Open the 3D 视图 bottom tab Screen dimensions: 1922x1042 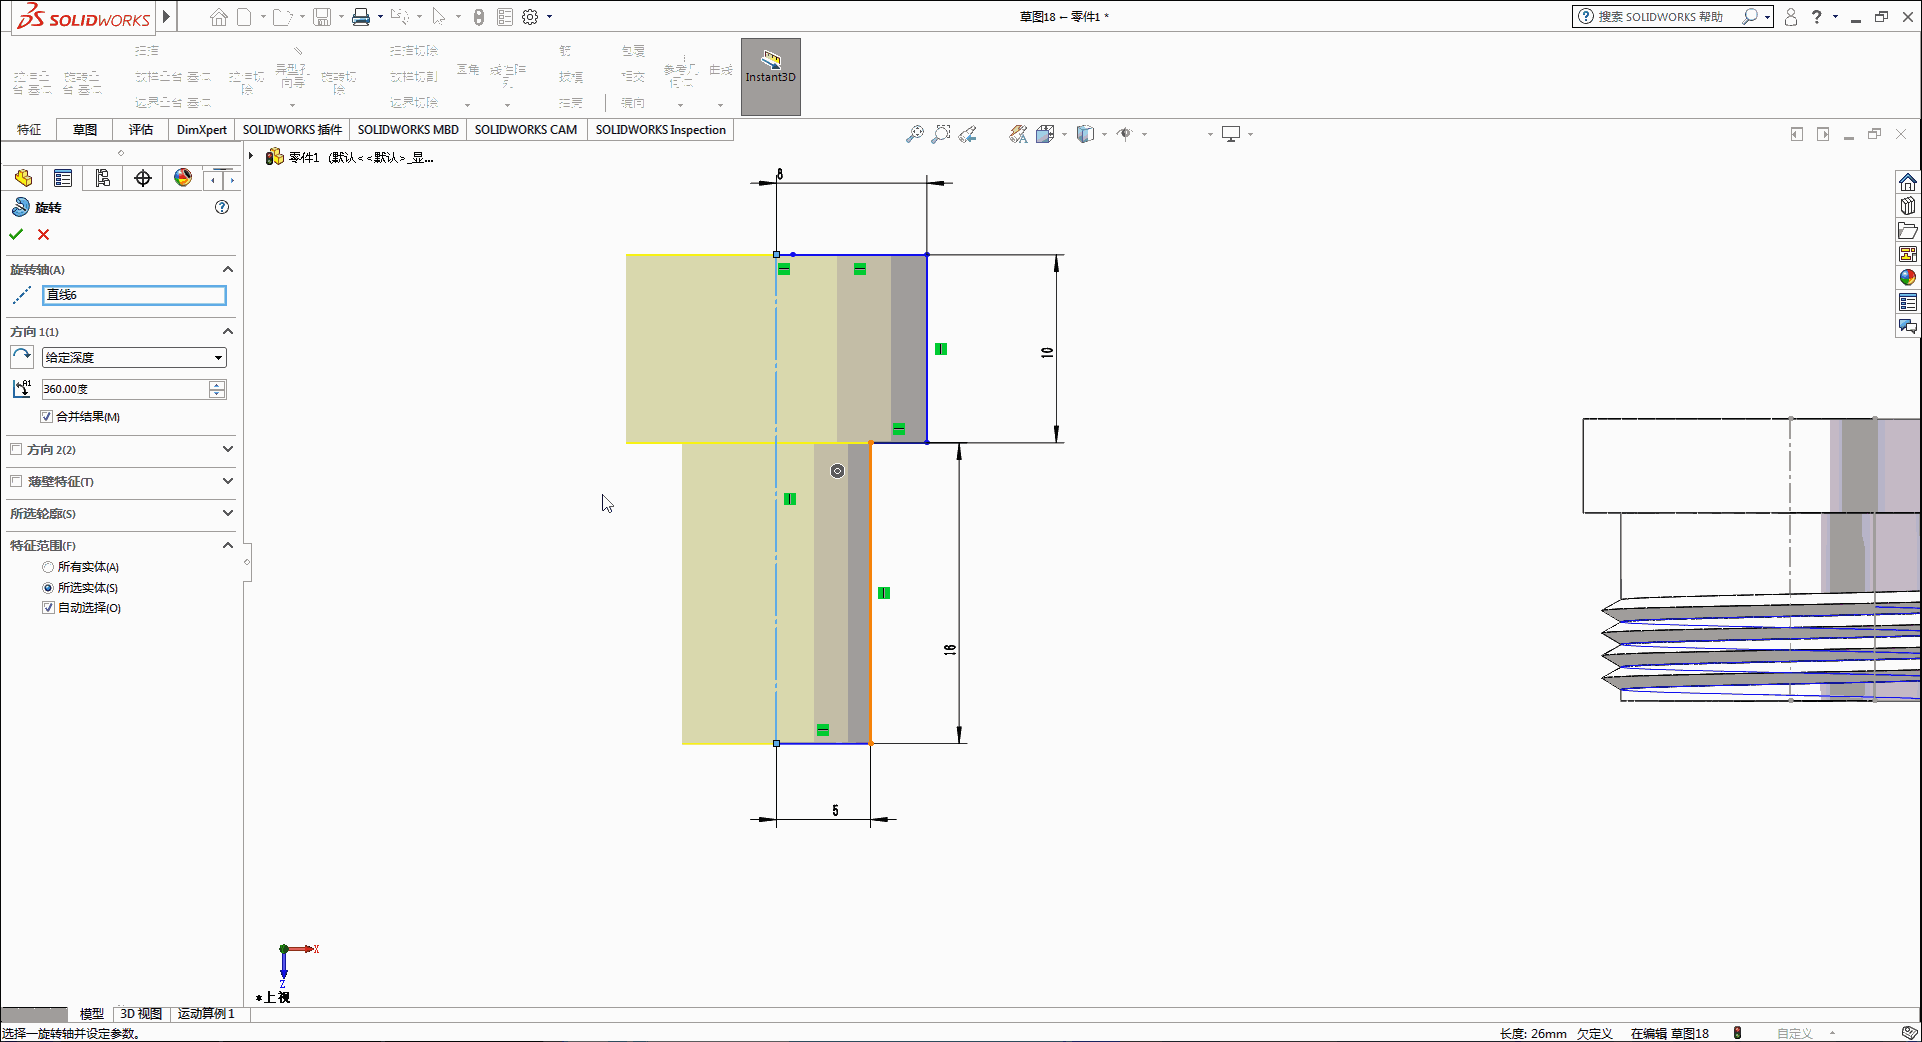point(141,1014)
